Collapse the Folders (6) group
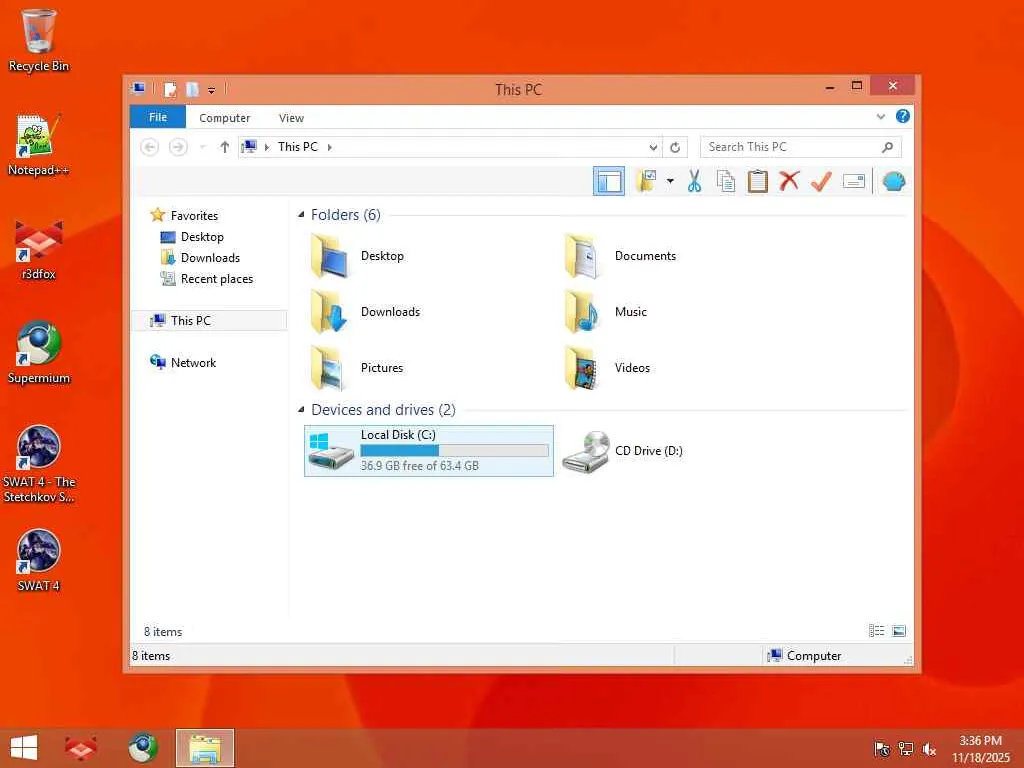1024x768 pixels. pos(301,215)
